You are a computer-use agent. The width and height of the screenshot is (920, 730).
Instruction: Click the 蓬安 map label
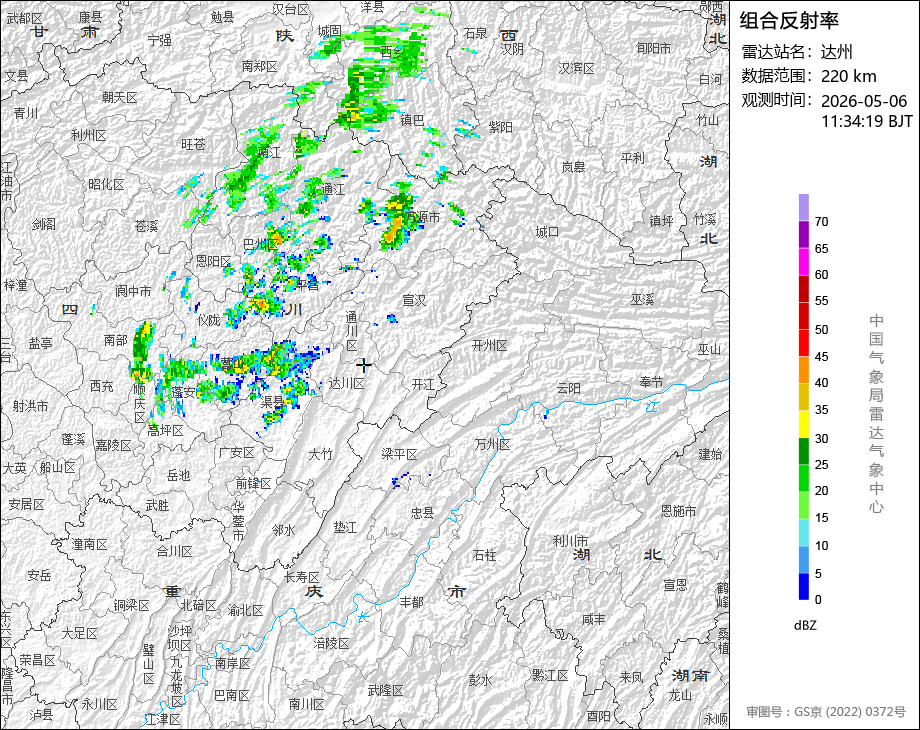coord(183,391)
